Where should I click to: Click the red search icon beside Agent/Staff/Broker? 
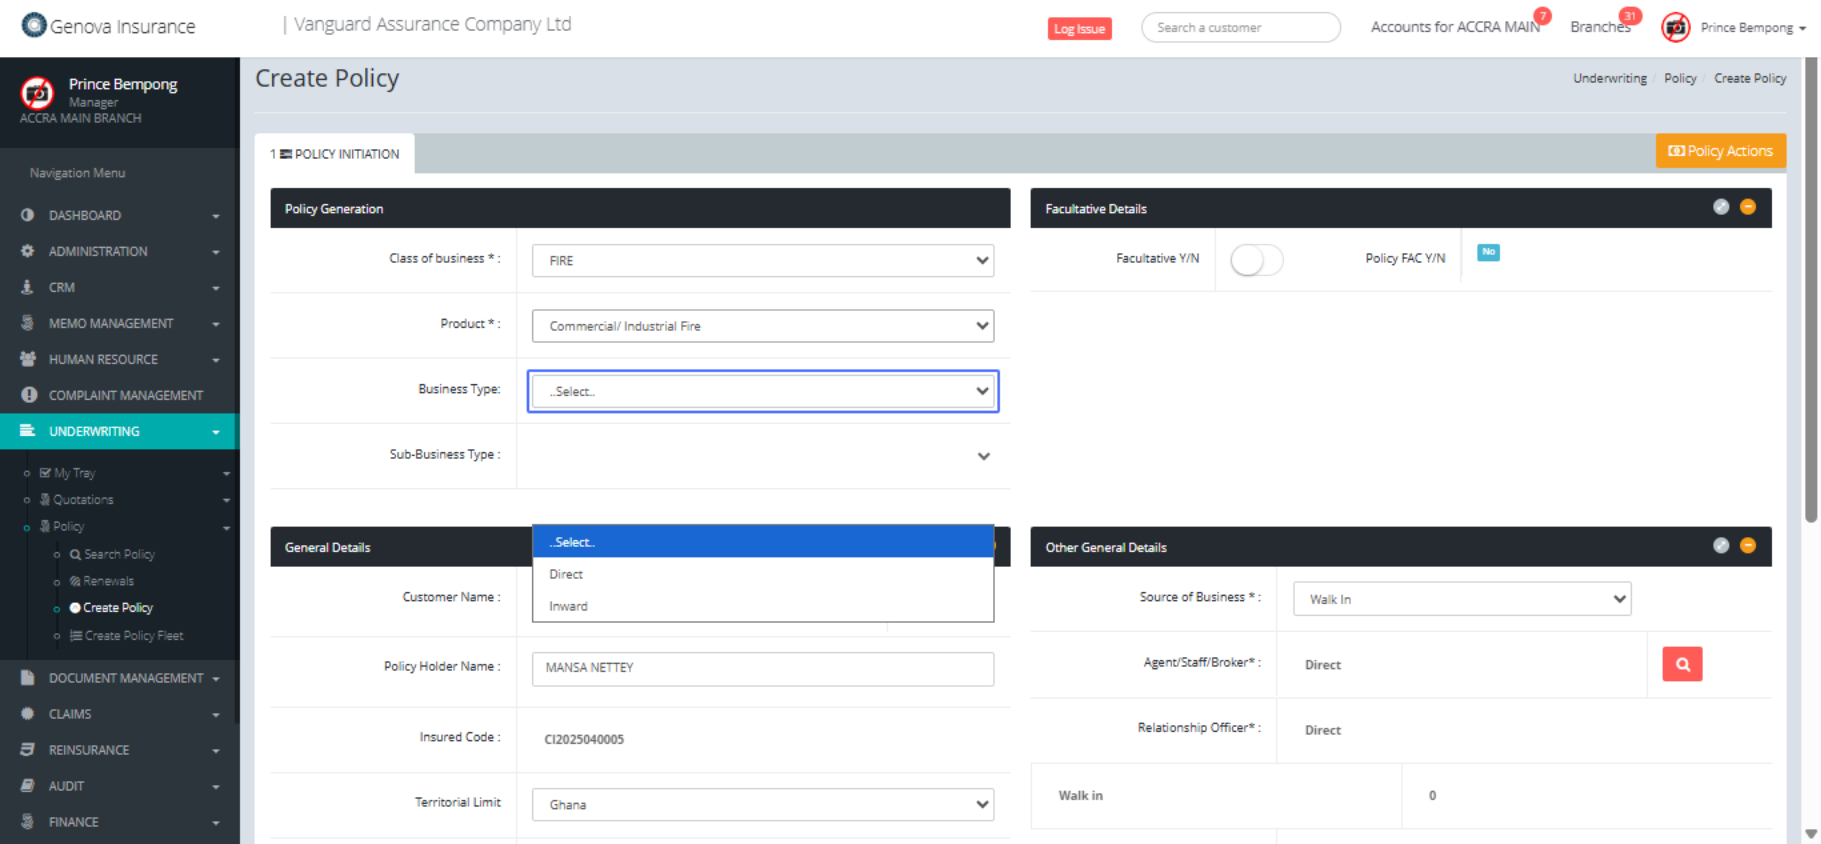pos(1681,664)
